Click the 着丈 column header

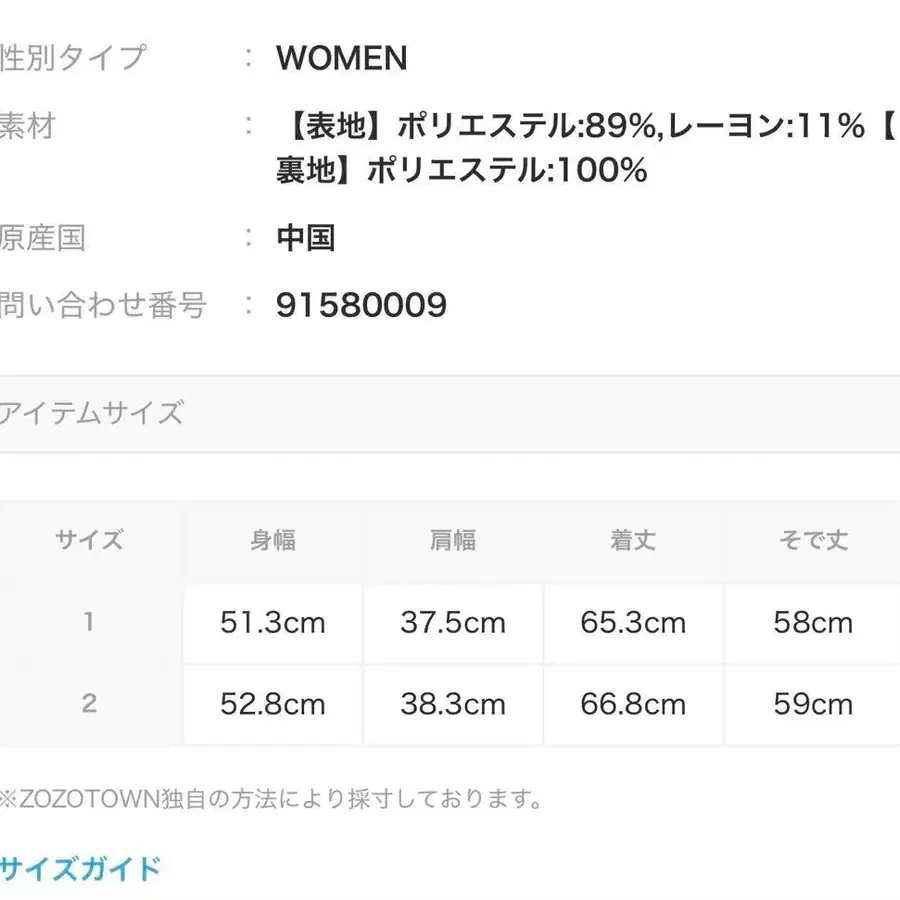click(x=632, y=539)
